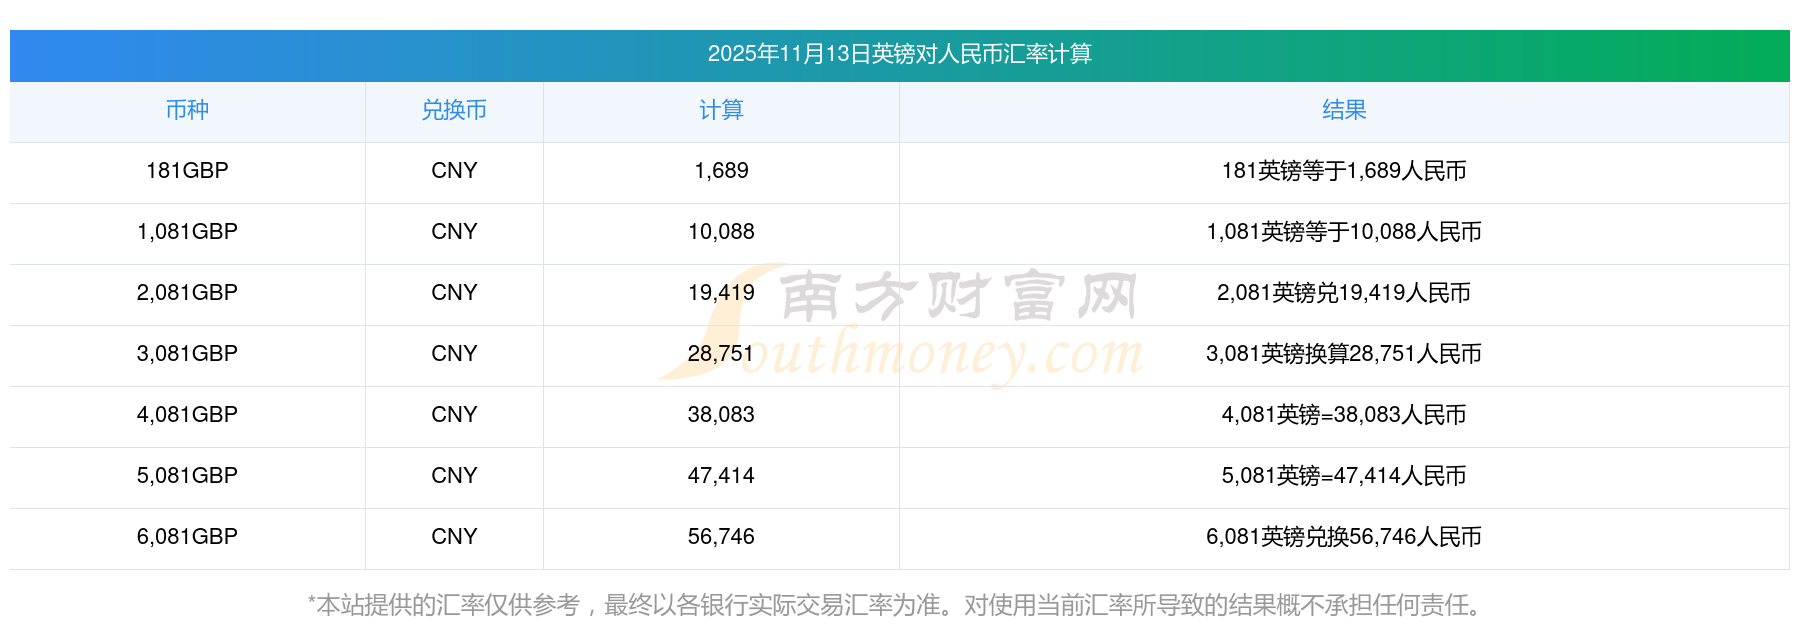Click the calculated value 10,088
Viewport: 1800px width, 636px height.
pos(721,232)
